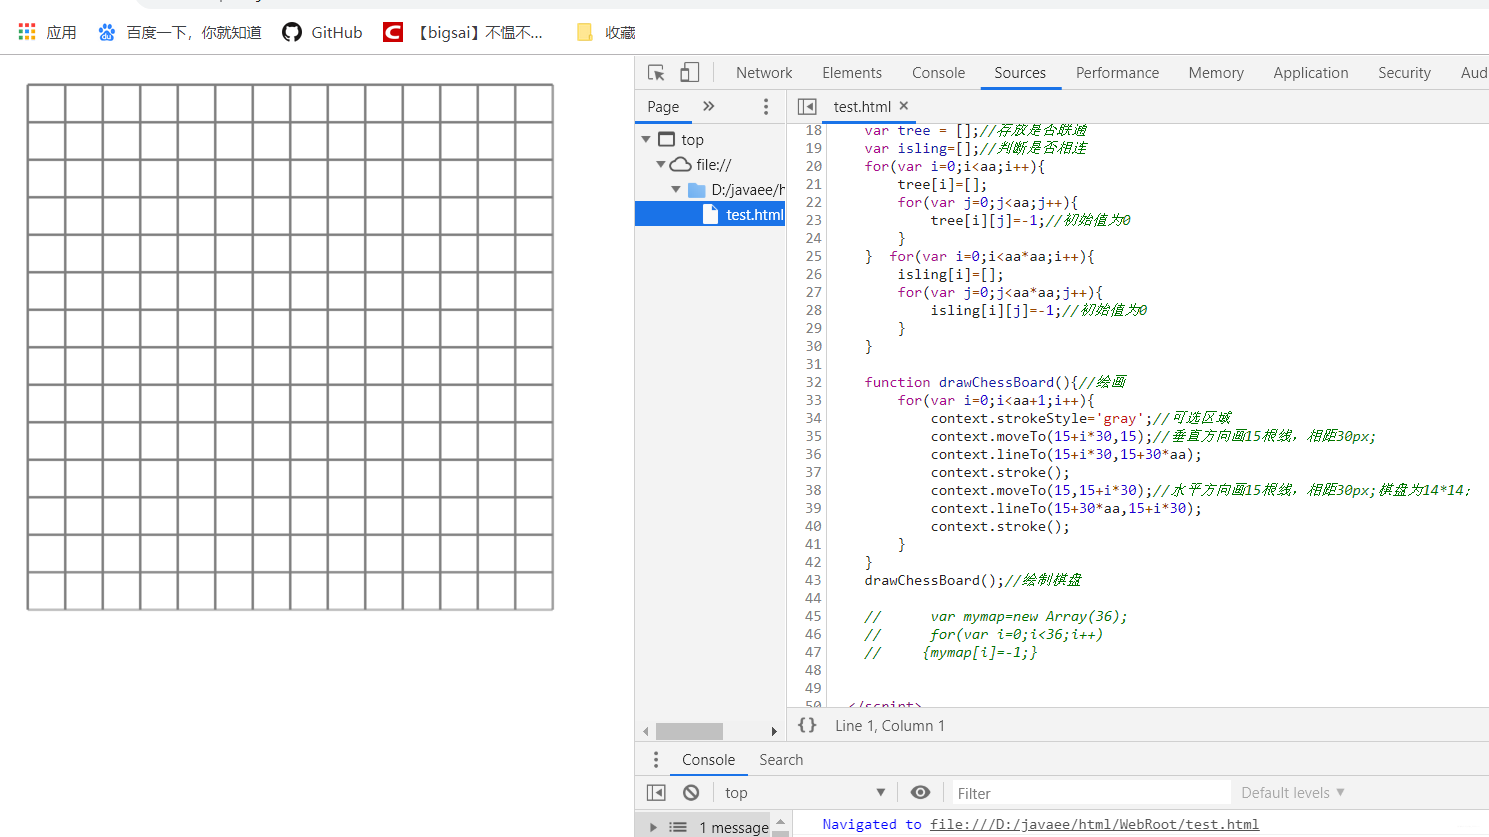This screenshot has height=837, width=1489.
Task: Toggle the live expression eye icon
Action: (920, 793)
